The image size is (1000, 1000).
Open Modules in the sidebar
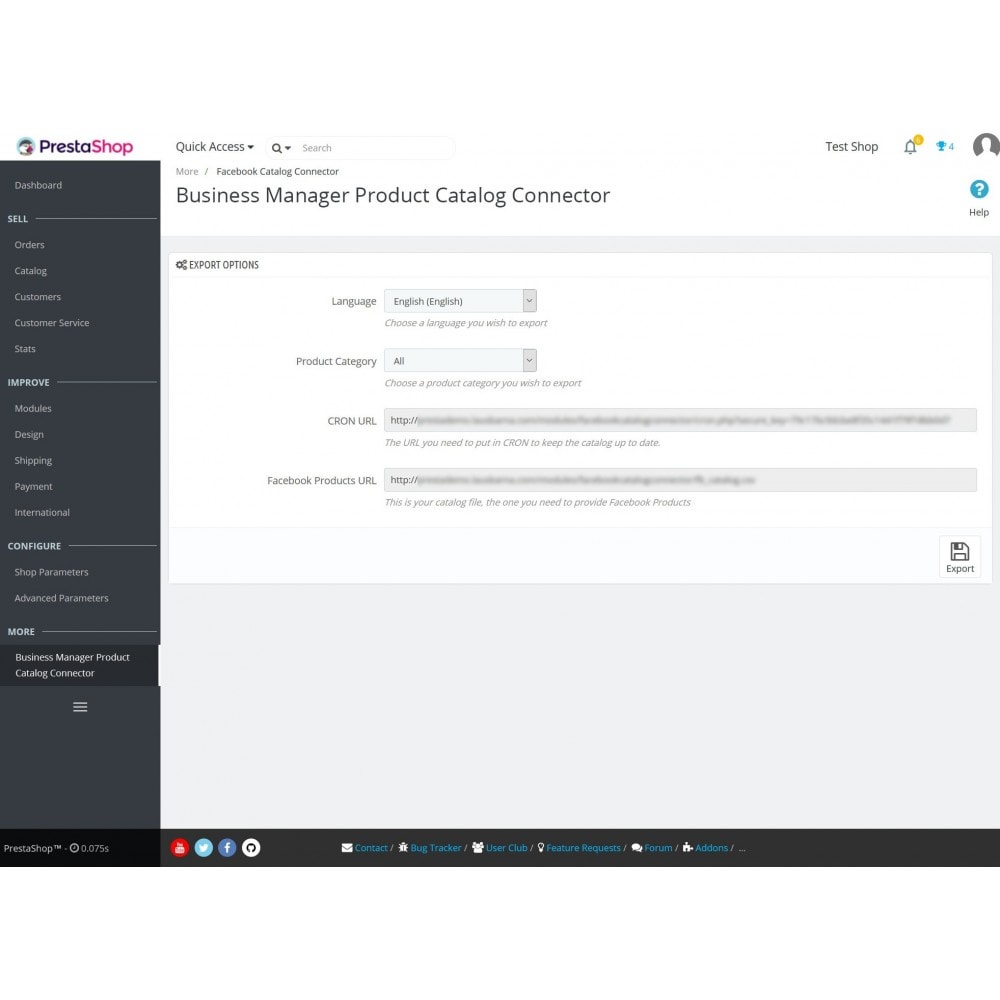click(33, 408)
